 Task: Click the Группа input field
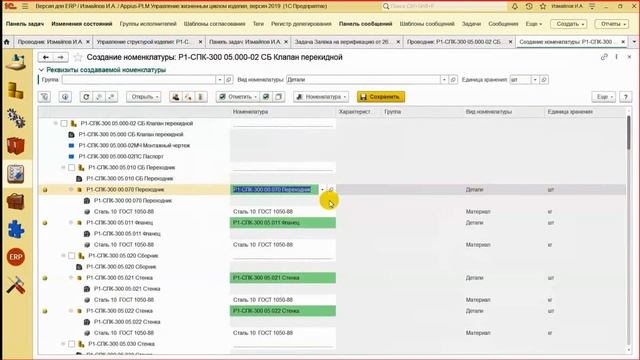(139, 80)
